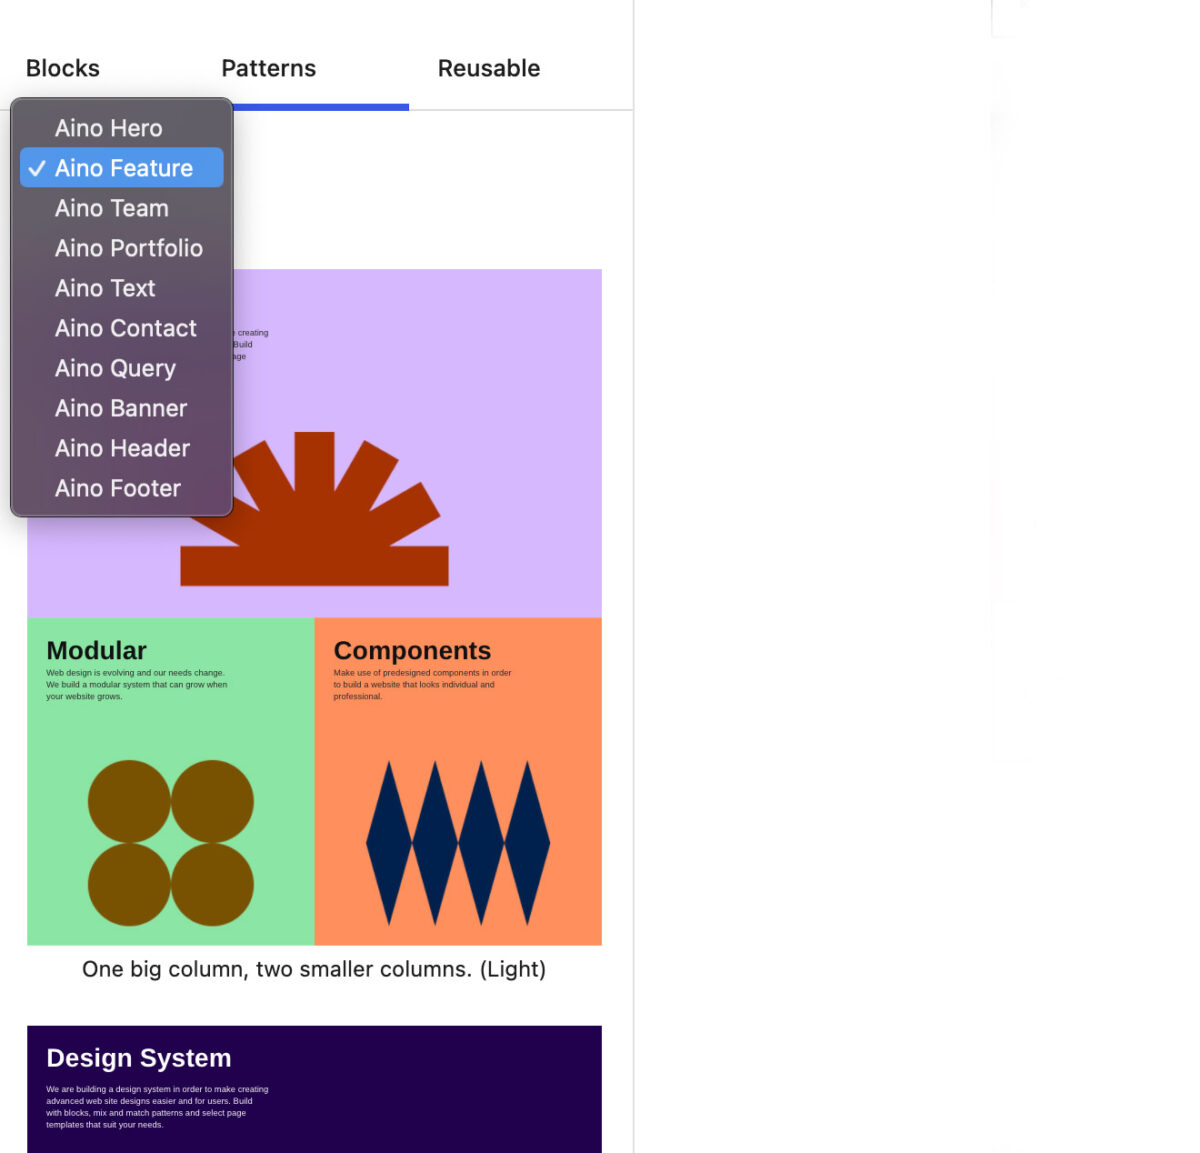Select Aino Query from the dropdown
1200x1153 pixels.
[x=115, y=368]
